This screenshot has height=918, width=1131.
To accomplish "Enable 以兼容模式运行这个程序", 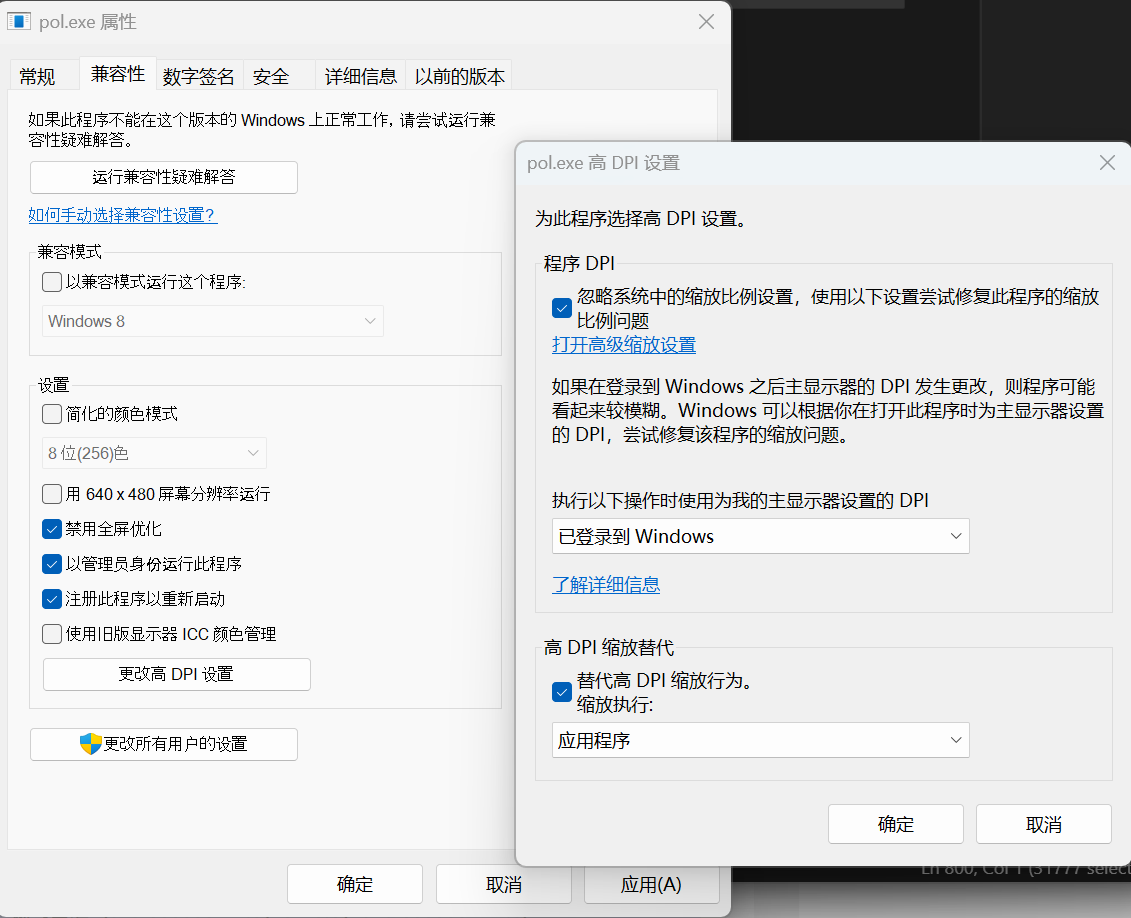I will tap(51, 282).
